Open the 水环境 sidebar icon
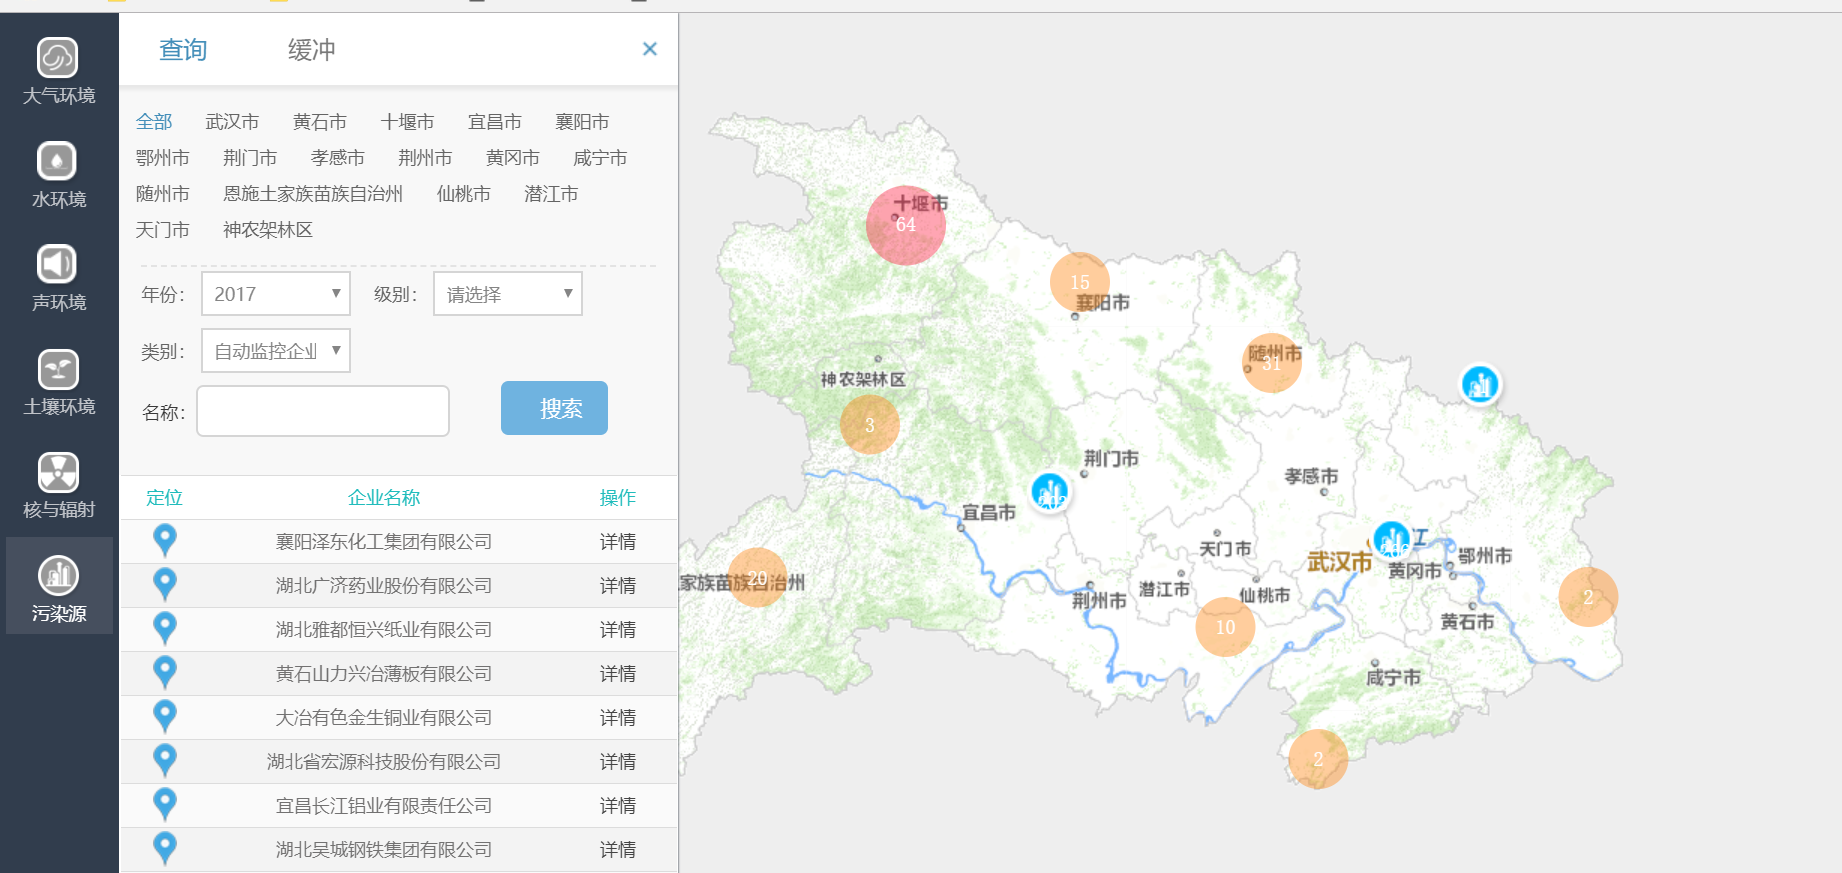The height and width of the screenshot is (873, 1842). pos(57,161)
